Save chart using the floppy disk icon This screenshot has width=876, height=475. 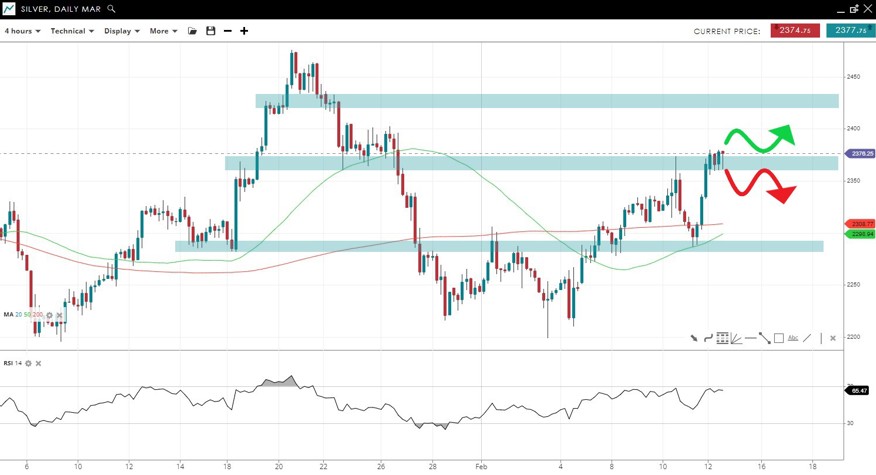(x=210, y=31)
